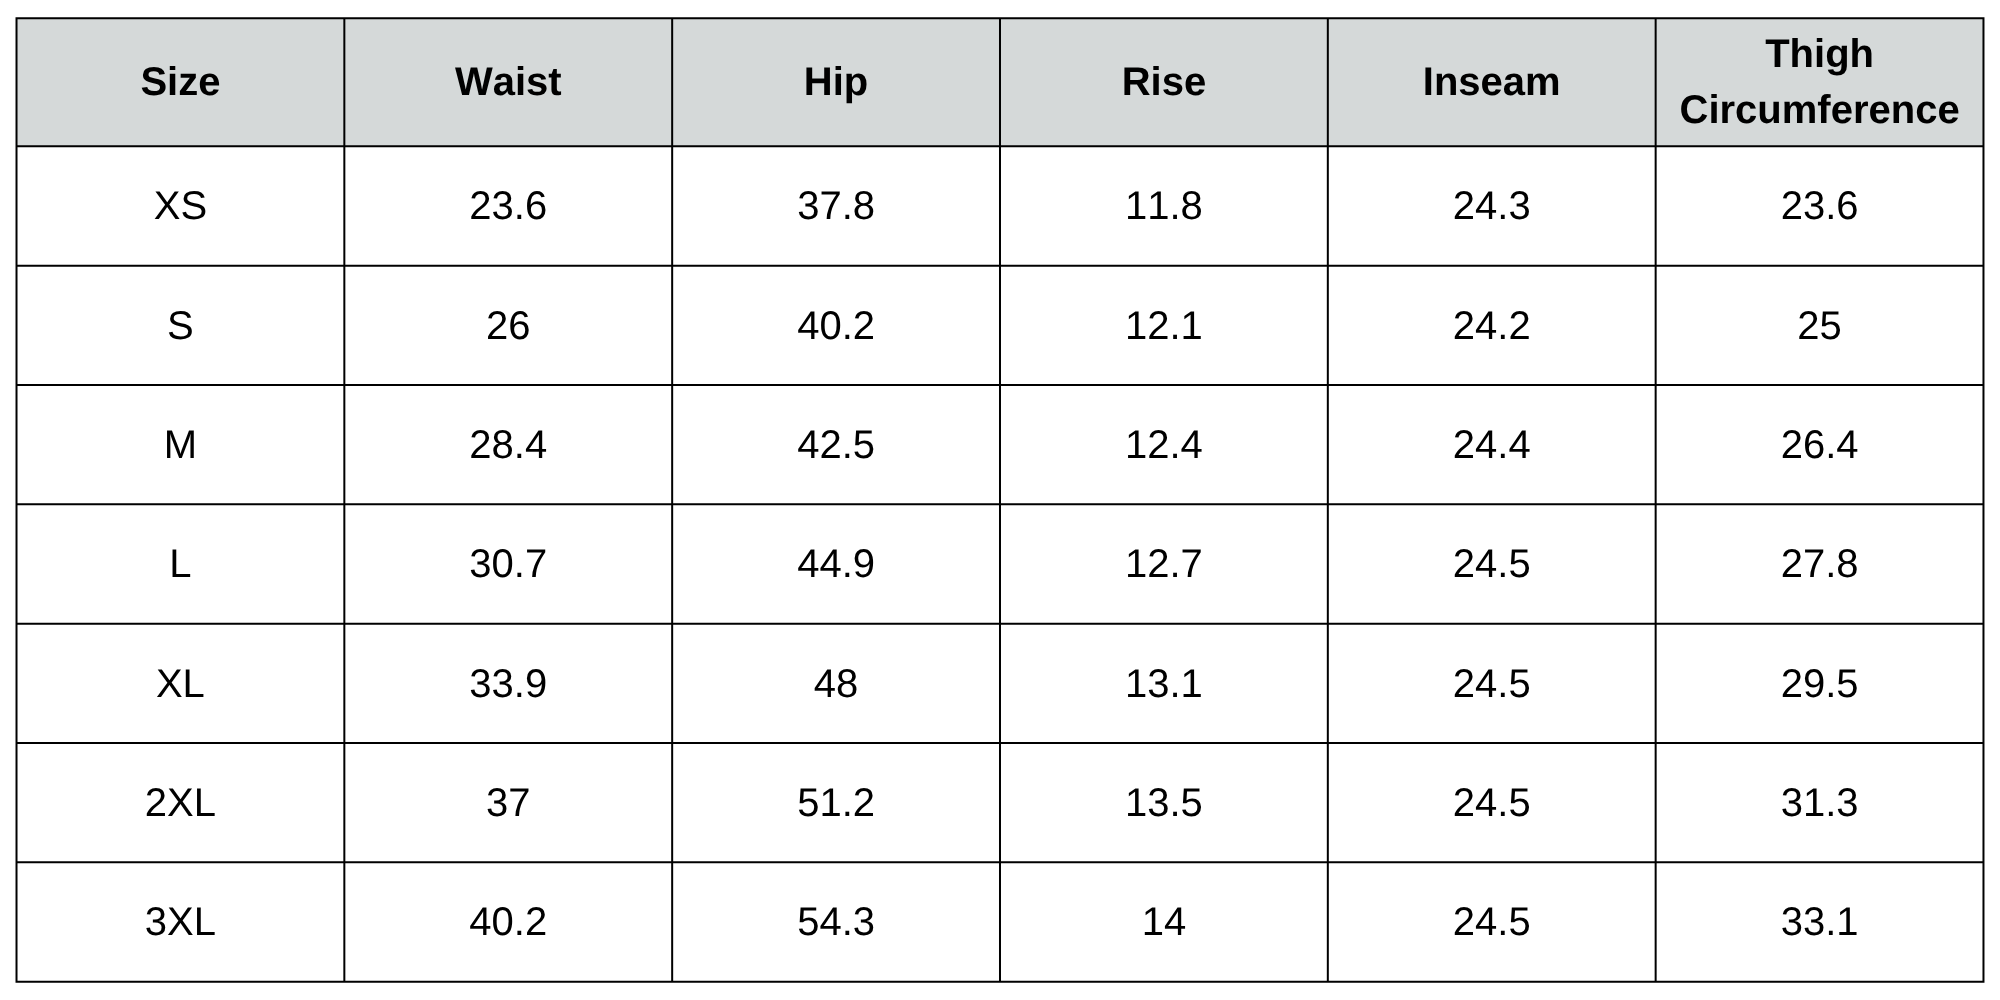
Task: Click the Inseam column header
Action: click(1491, 82)
